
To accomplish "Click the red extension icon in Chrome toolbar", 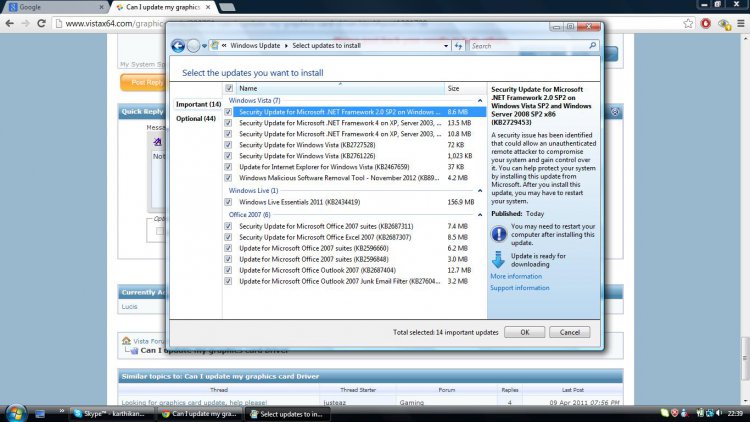I will coord(706,23).
